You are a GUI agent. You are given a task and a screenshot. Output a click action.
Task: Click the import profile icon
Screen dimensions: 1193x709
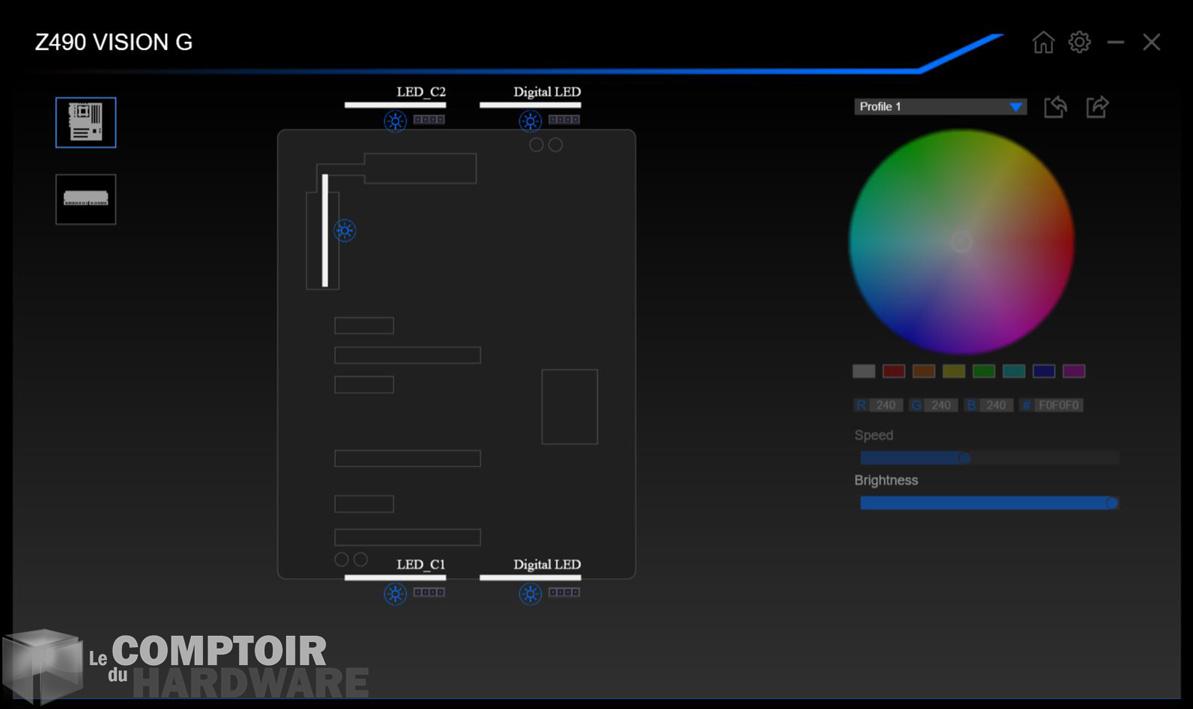(x=1055, y=107)
